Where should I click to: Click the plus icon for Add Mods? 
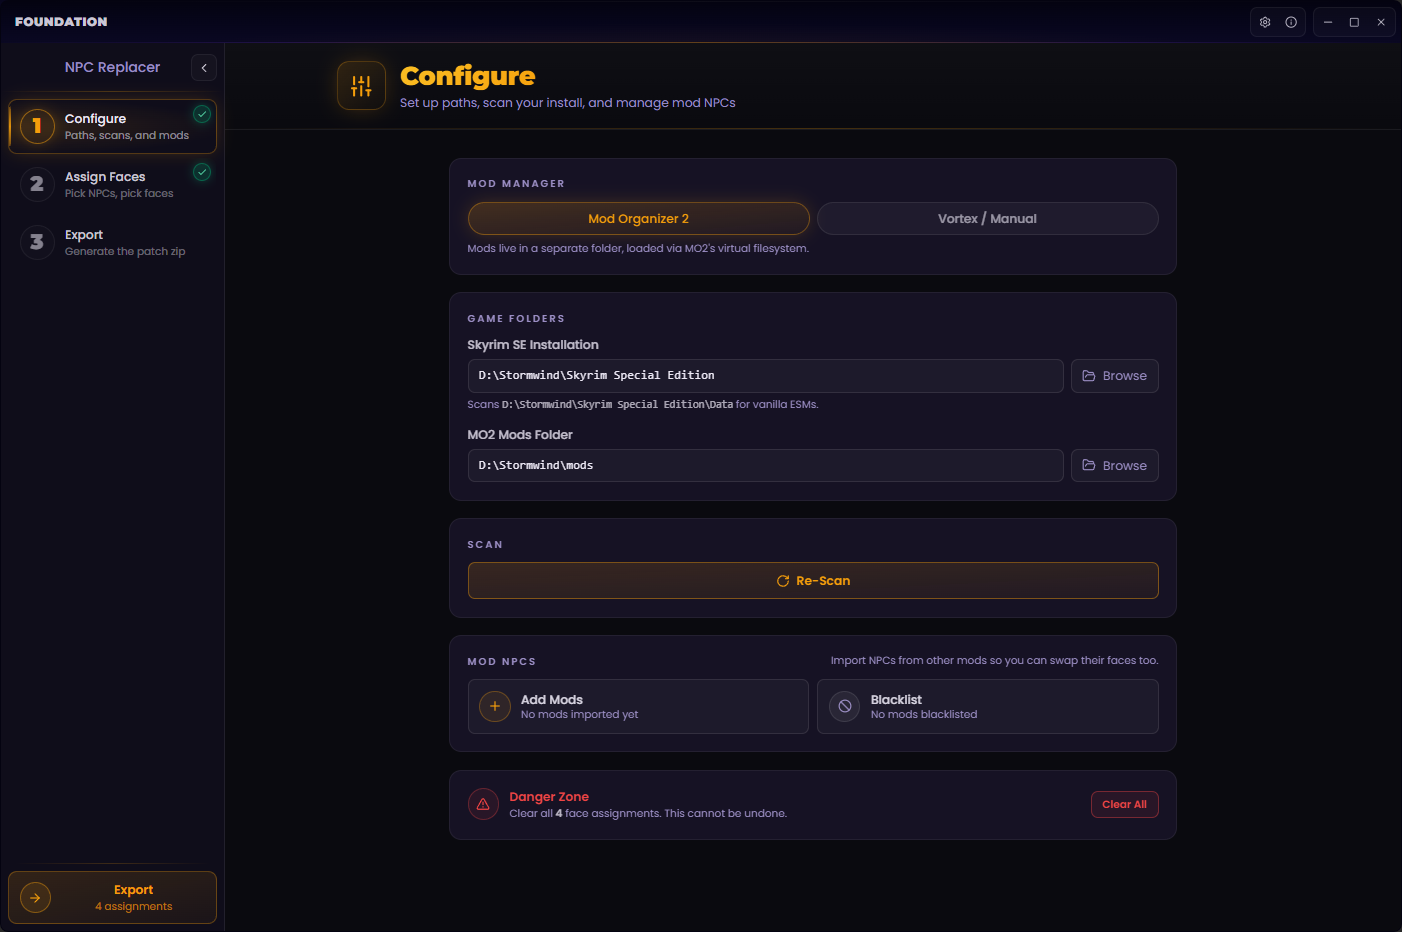pos(495,706)
